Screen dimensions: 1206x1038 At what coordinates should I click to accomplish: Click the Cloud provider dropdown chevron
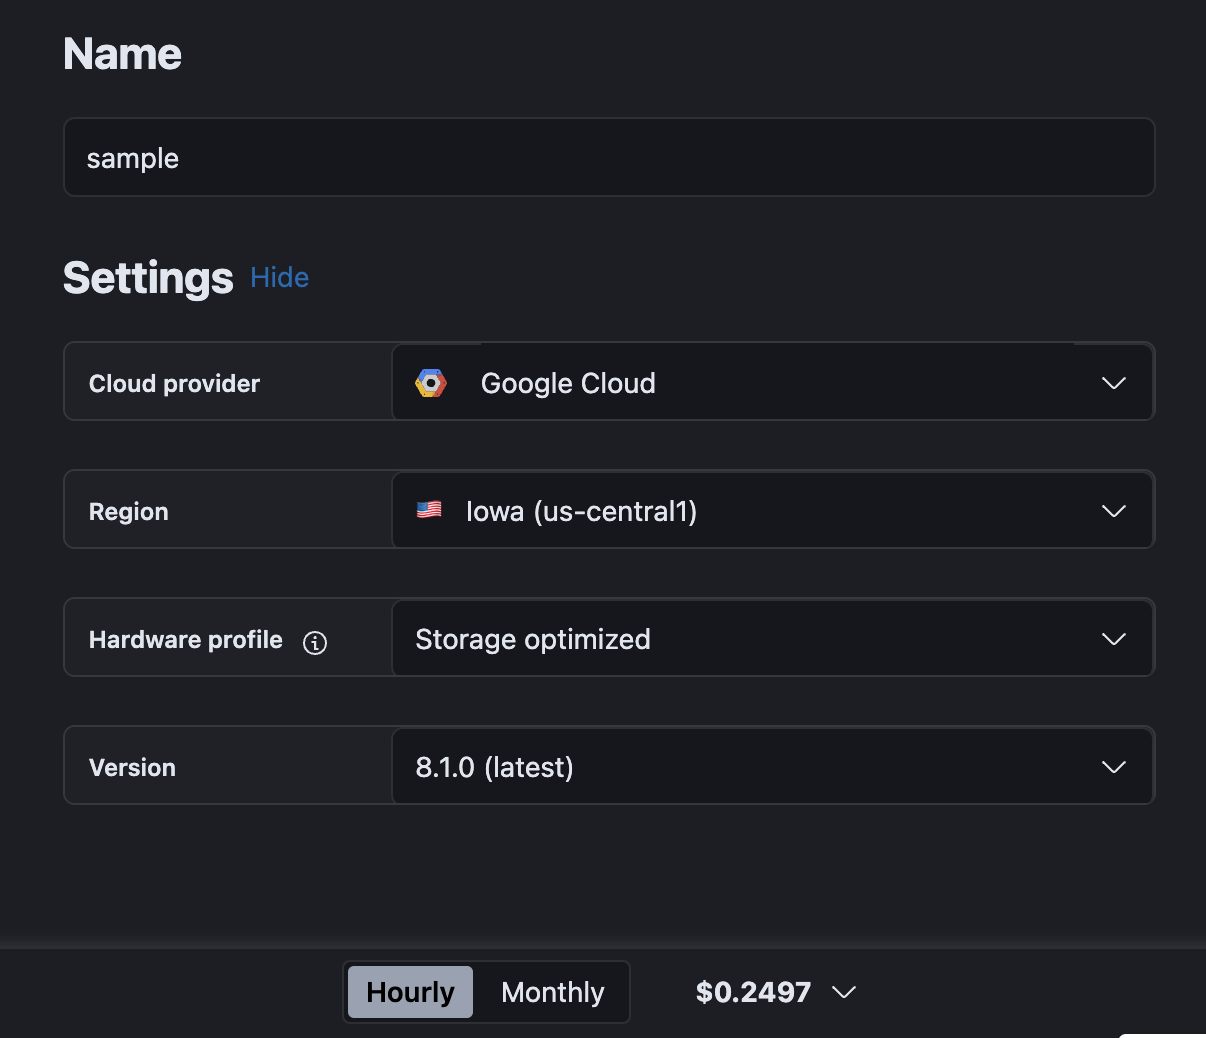click(1113, 383)
